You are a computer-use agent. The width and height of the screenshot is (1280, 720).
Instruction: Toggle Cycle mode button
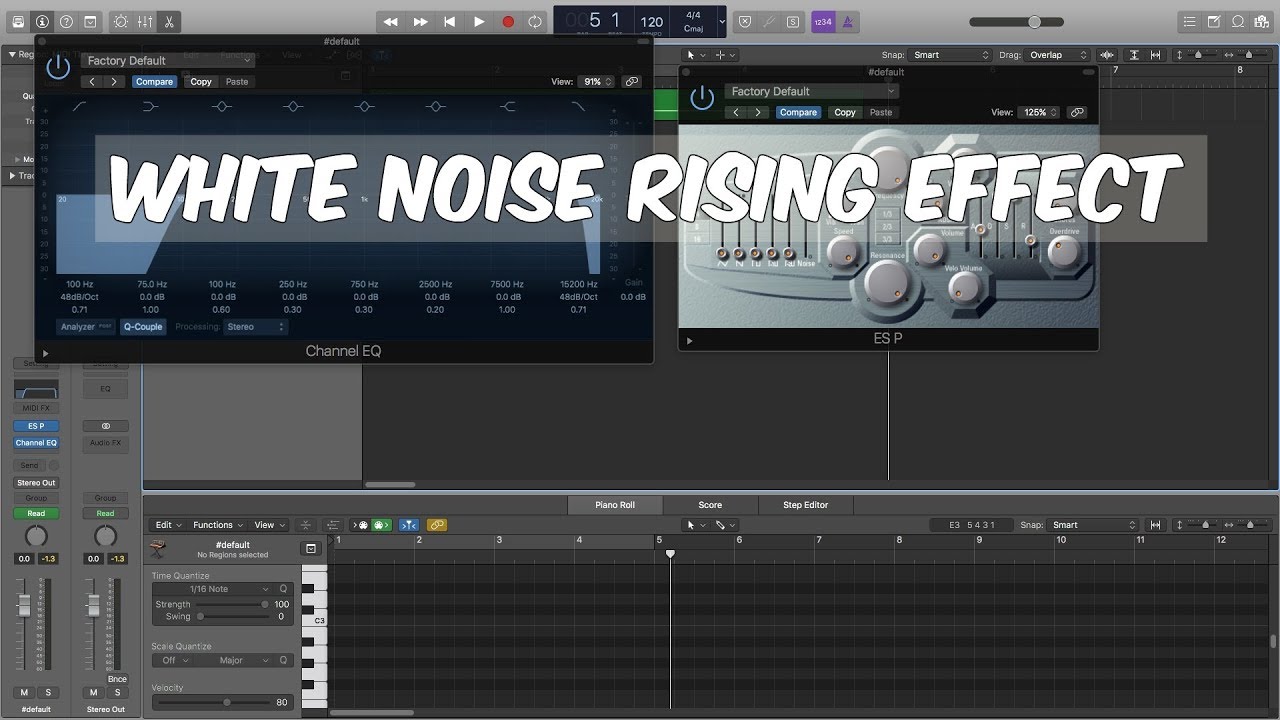tap(535, 21)
